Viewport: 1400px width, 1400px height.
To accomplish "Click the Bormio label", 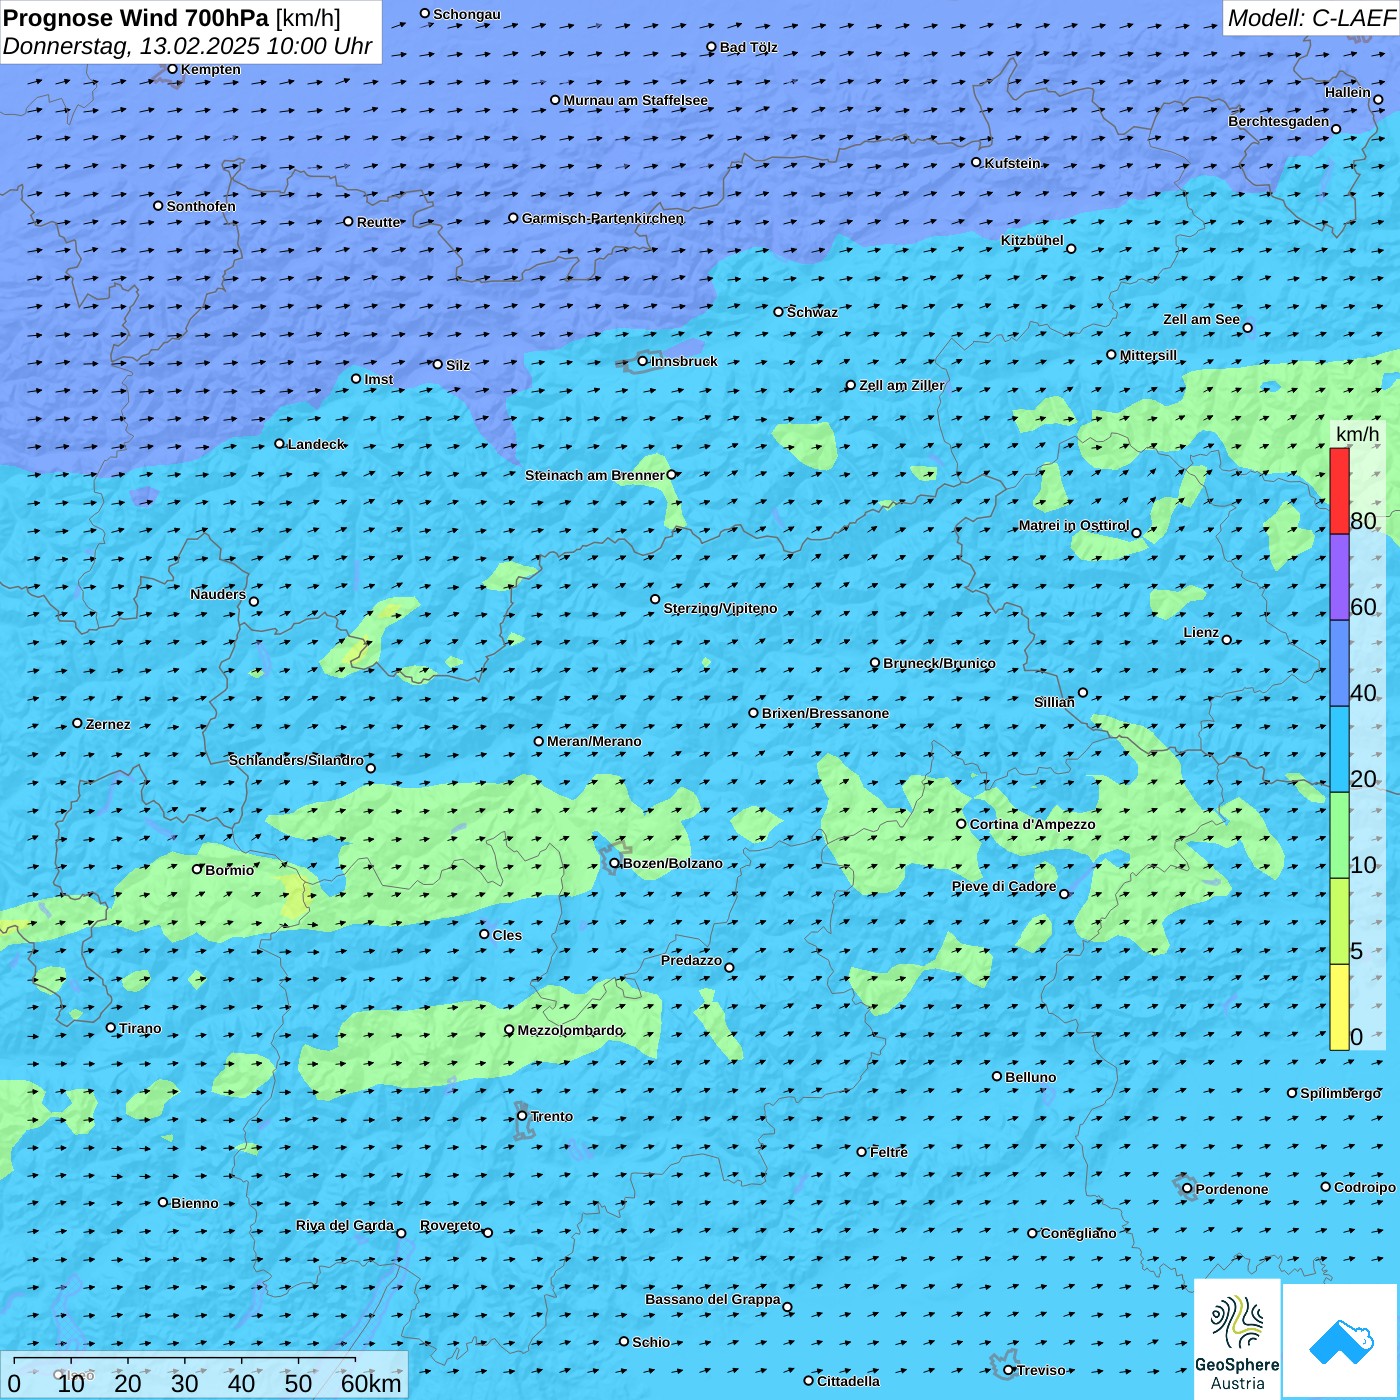I will 230,870.
